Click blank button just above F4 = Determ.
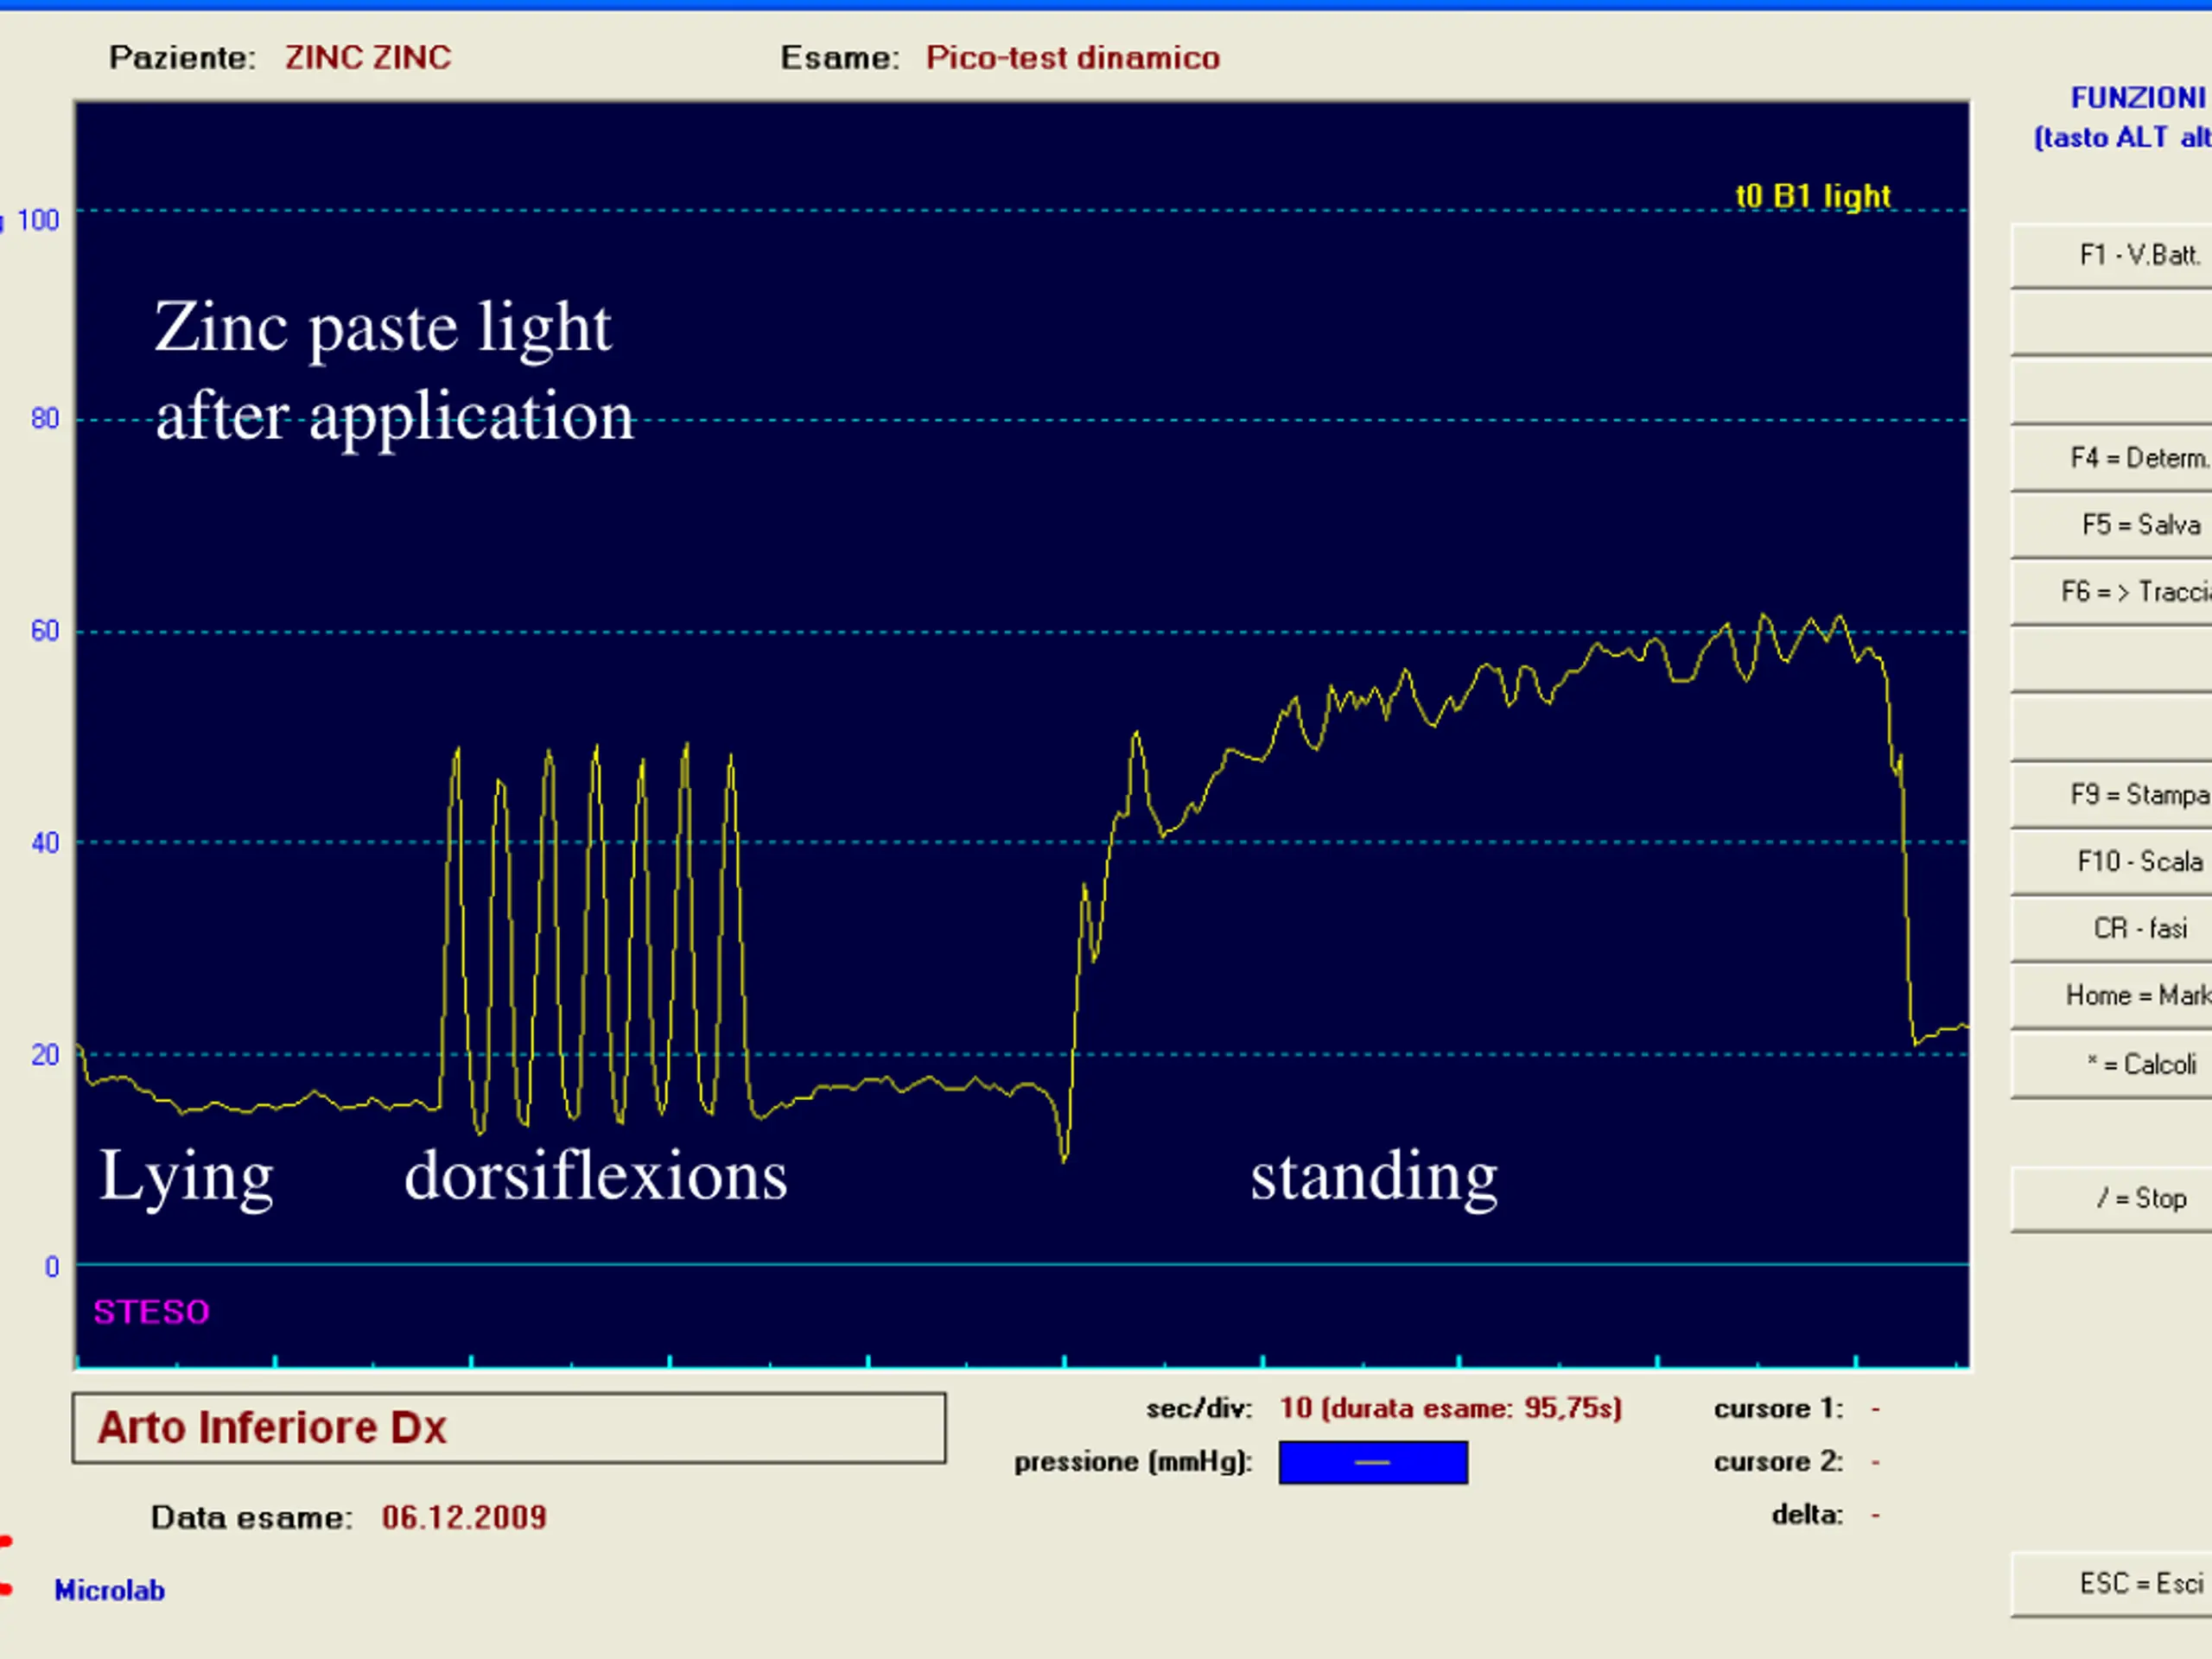This screenshot has width=2212, height=1659. click(2112, 390)
